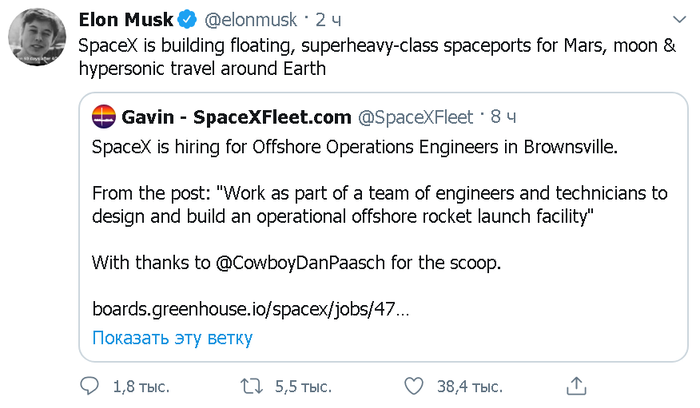The image size is (700, 408).
Task: Click "Показать эту ветку" to show thread
Action: click(172, 337)
